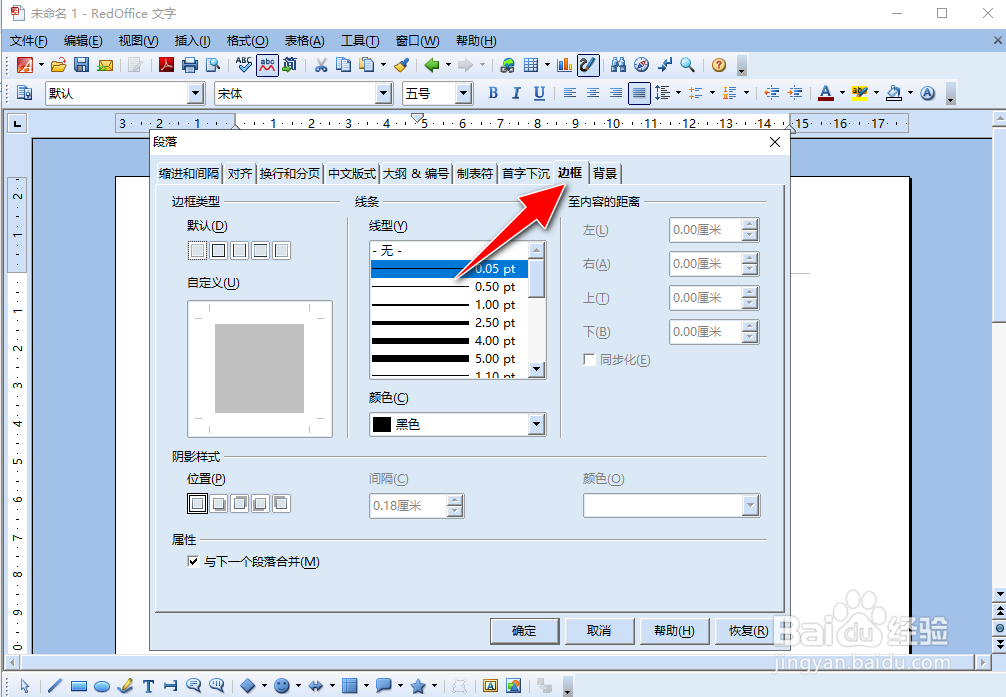Align text to the left
Screen dimensions: 1006x697
click(x=570, y=93)
